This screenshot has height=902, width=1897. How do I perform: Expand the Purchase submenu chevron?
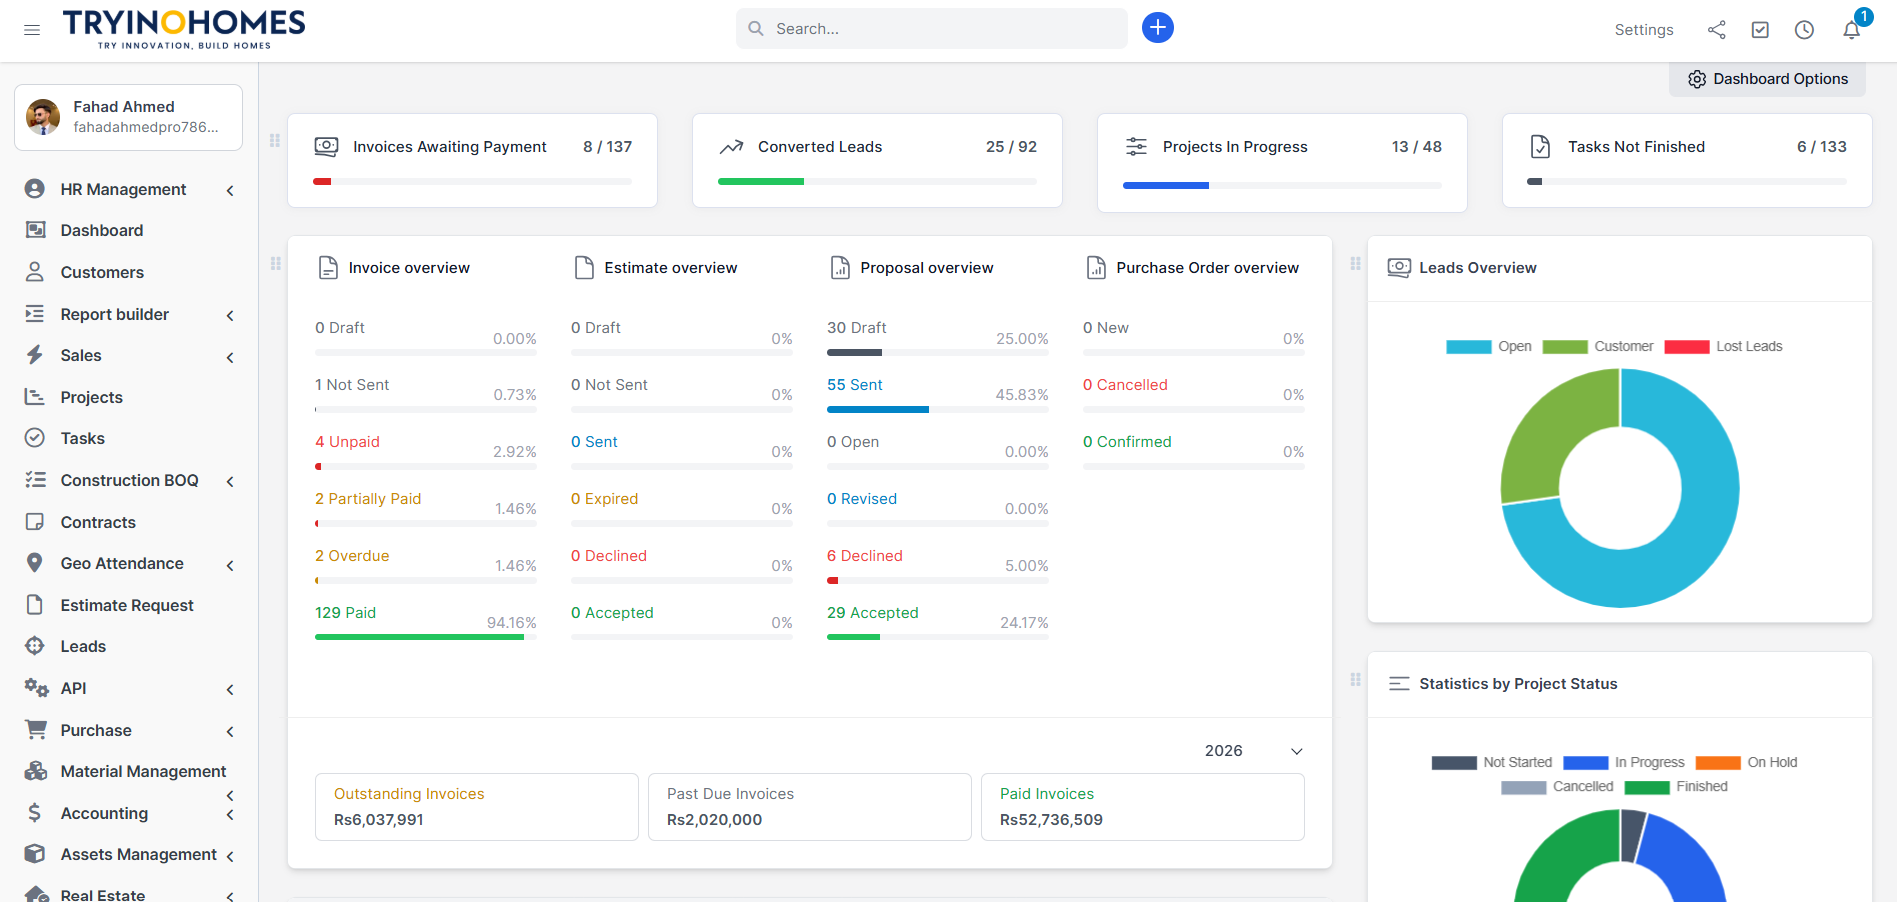(230, 732)
